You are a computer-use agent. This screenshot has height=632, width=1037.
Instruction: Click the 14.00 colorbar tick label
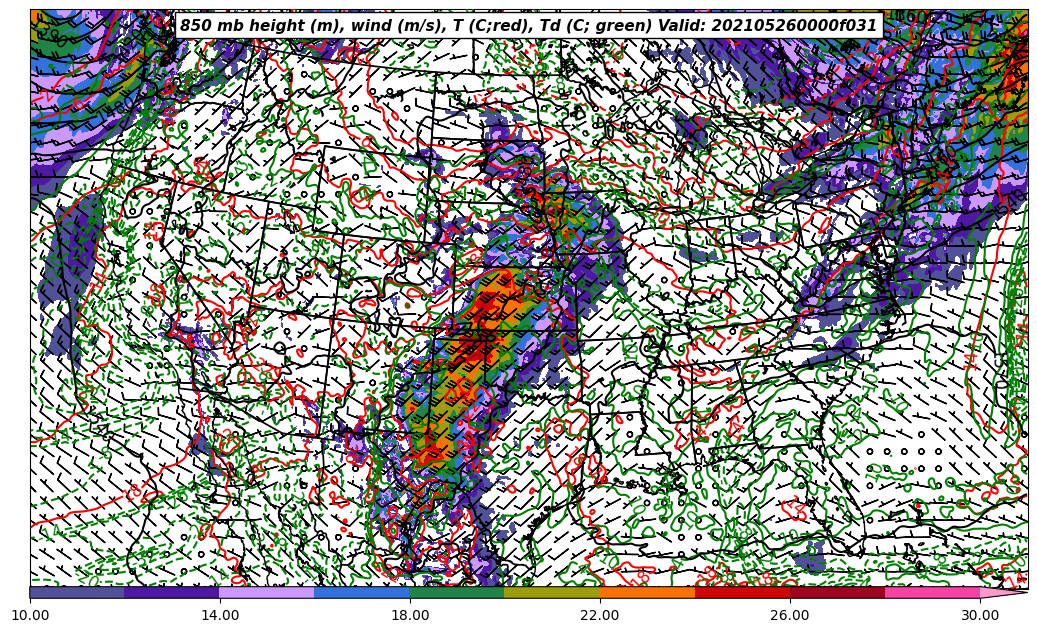(220, 615)
